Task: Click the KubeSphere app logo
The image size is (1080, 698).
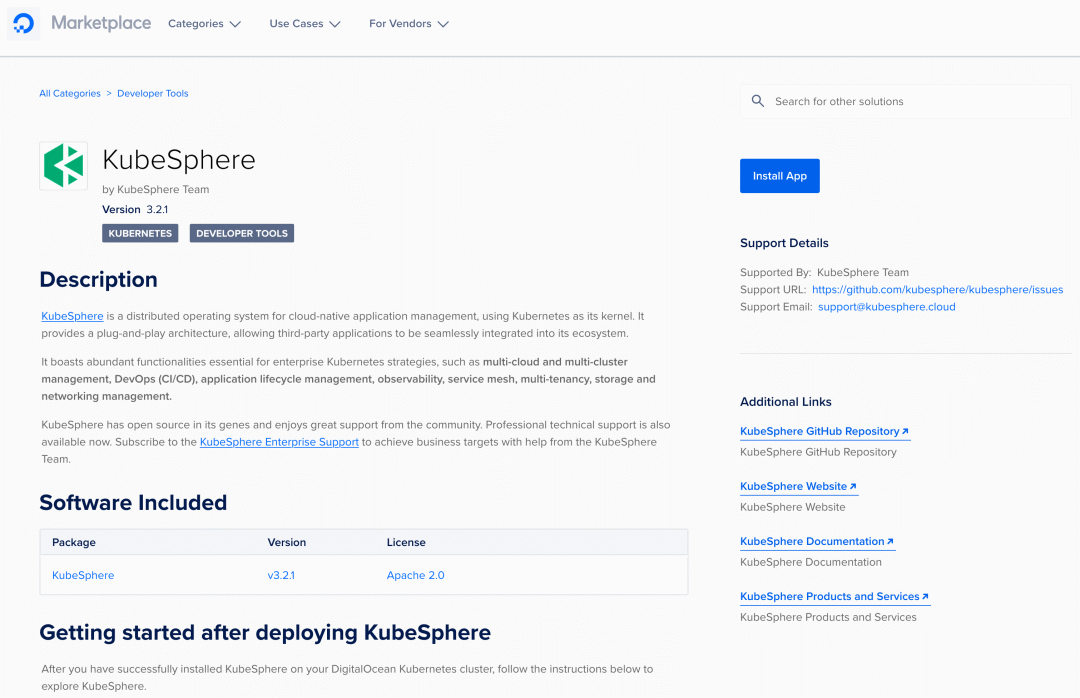Action: [63, 165]
